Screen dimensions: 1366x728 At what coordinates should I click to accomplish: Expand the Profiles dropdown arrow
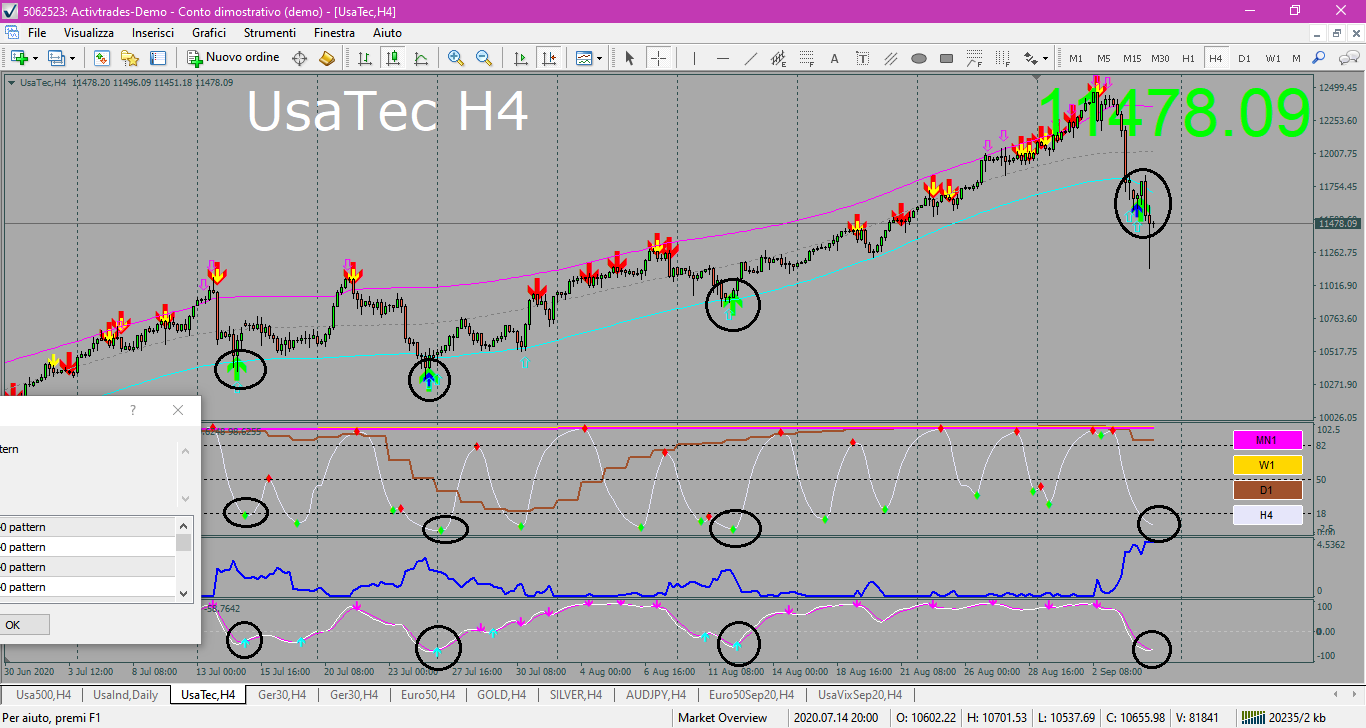point(72,58)
